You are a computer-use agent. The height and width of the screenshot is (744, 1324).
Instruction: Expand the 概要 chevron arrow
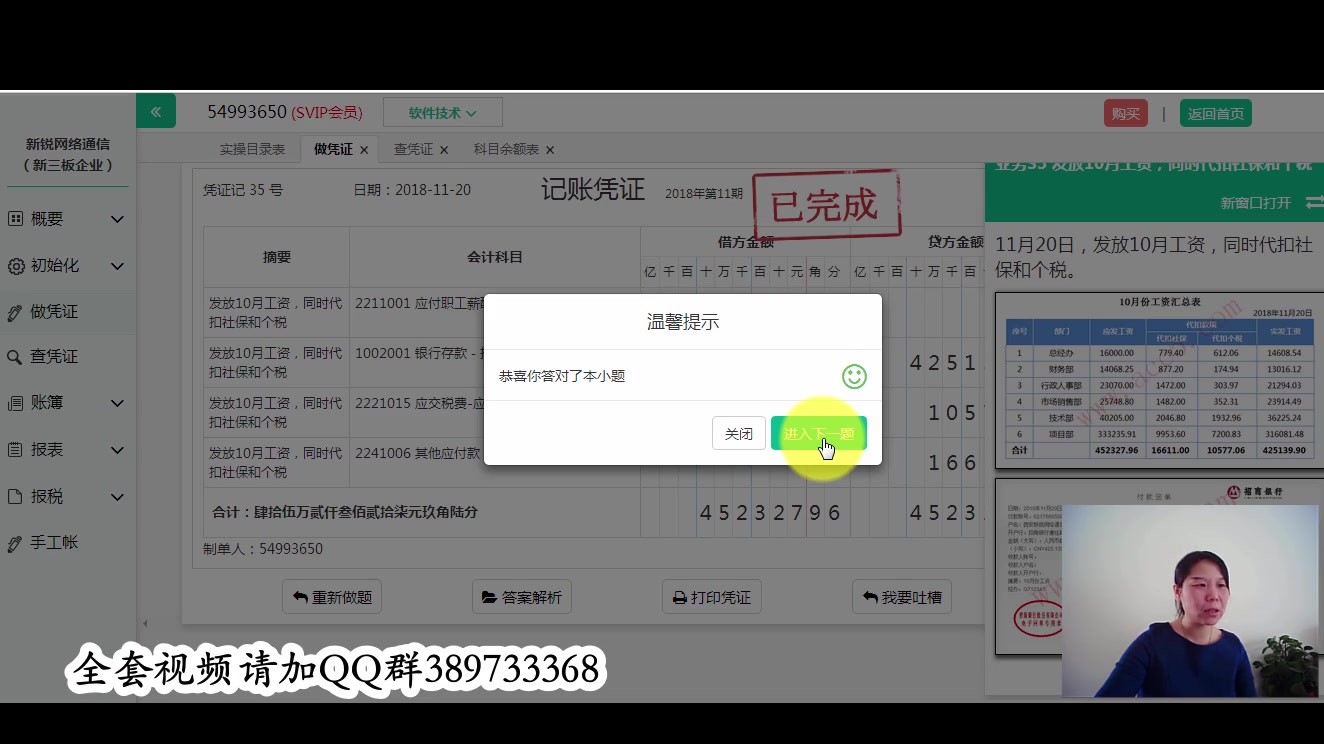click(x=117, y=219)
